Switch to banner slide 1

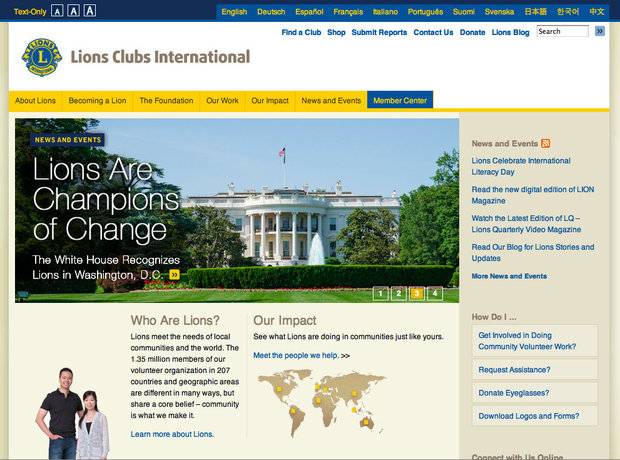(x=380, y=293)
